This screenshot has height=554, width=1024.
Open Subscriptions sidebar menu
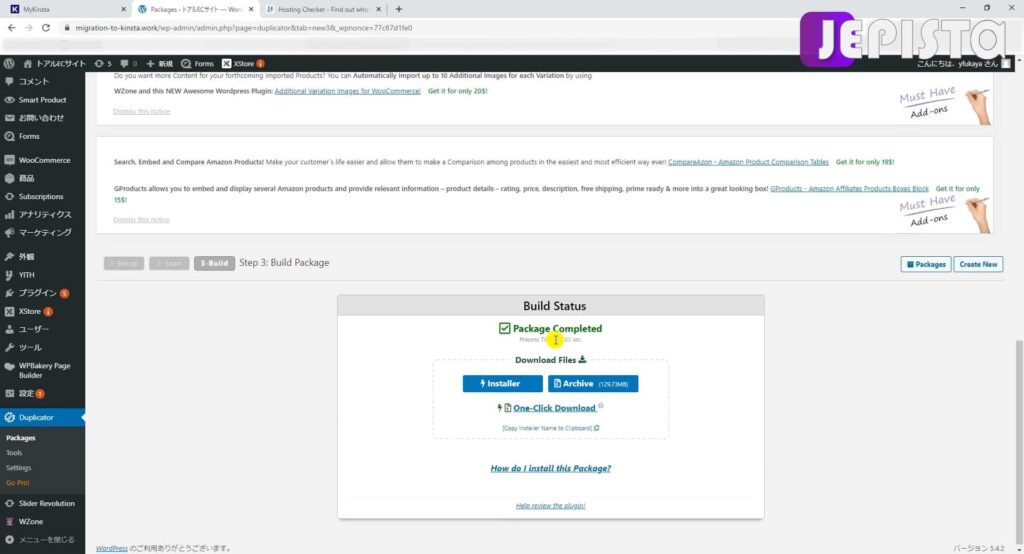(x=42, y=197)
